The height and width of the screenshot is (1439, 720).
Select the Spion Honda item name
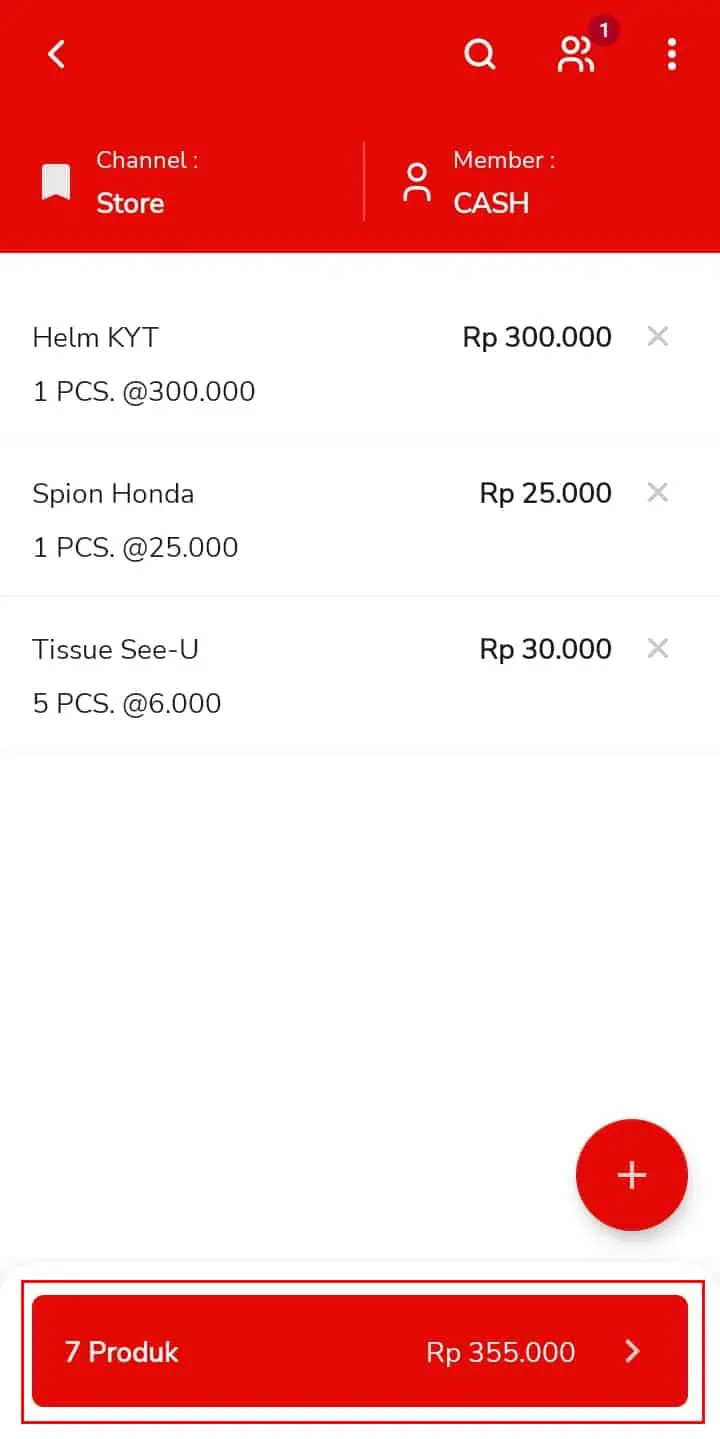click(x=113, y=493)
